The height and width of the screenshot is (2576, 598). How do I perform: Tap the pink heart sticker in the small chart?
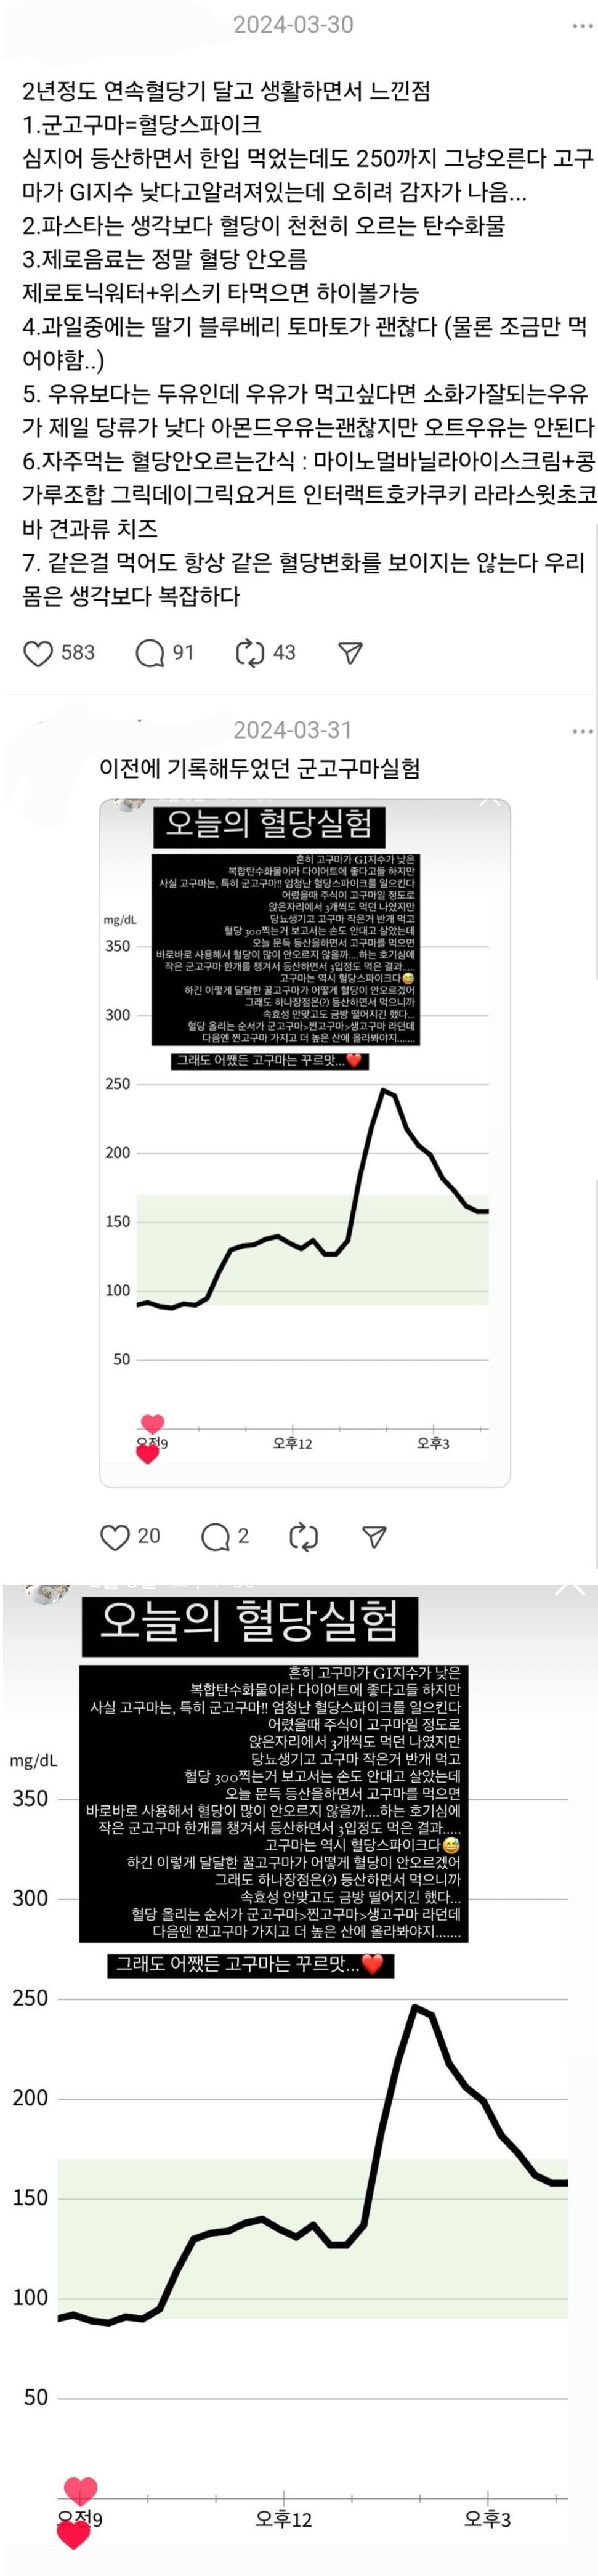[152, 1424]
